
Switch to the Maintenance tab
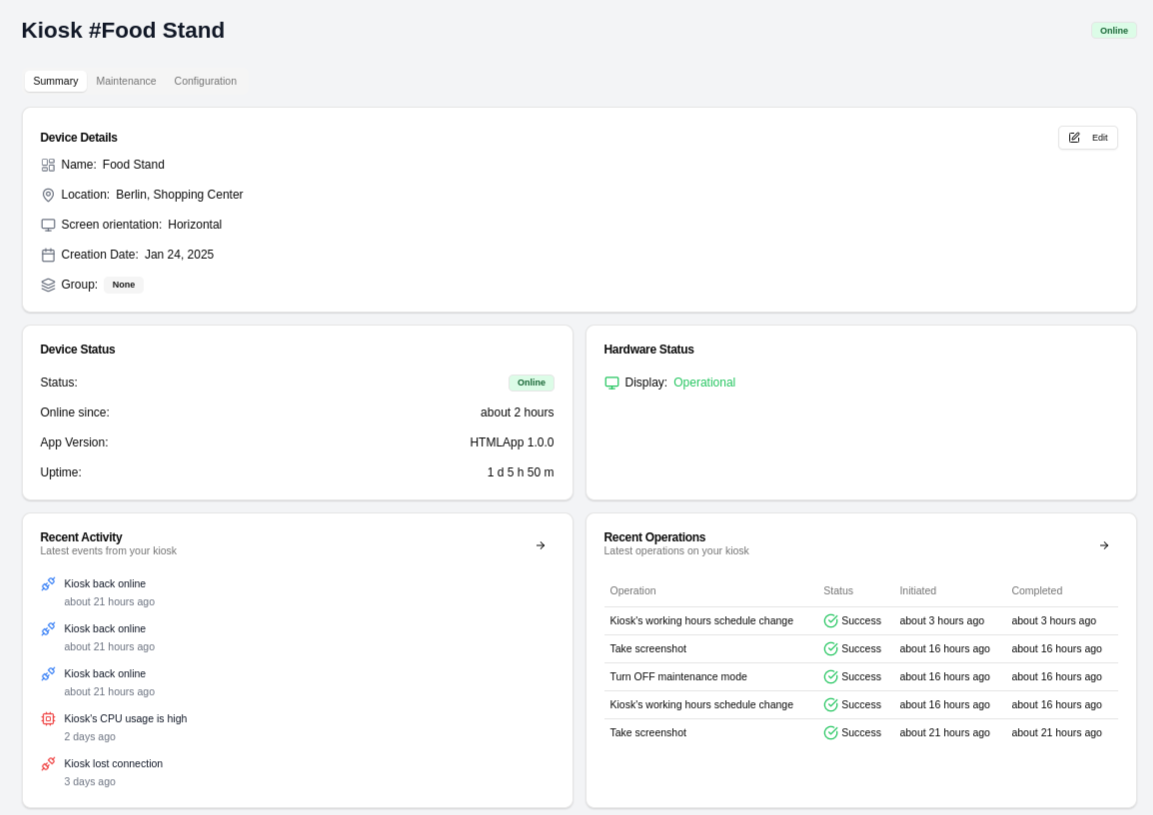(x=126, y=81)
